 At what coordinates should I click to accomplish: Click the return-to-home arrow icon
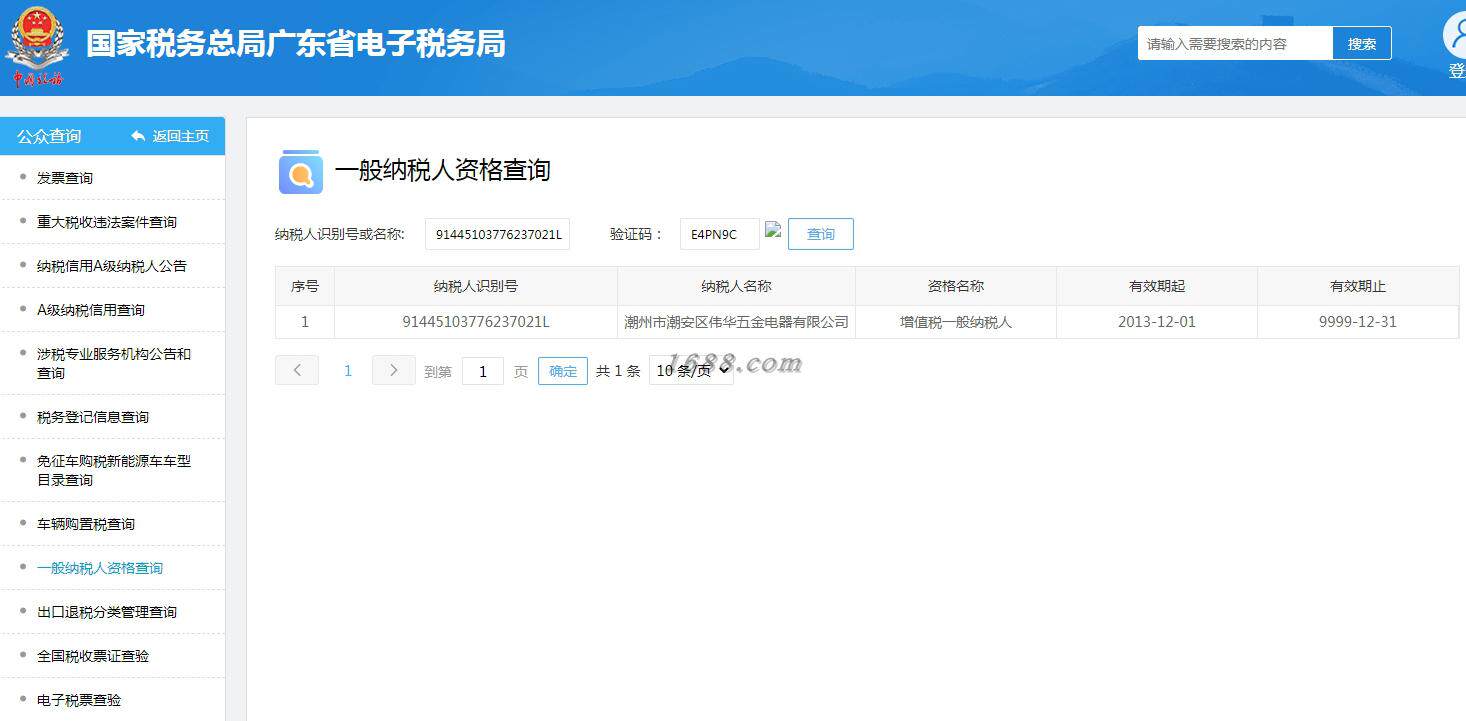[138, 136]
